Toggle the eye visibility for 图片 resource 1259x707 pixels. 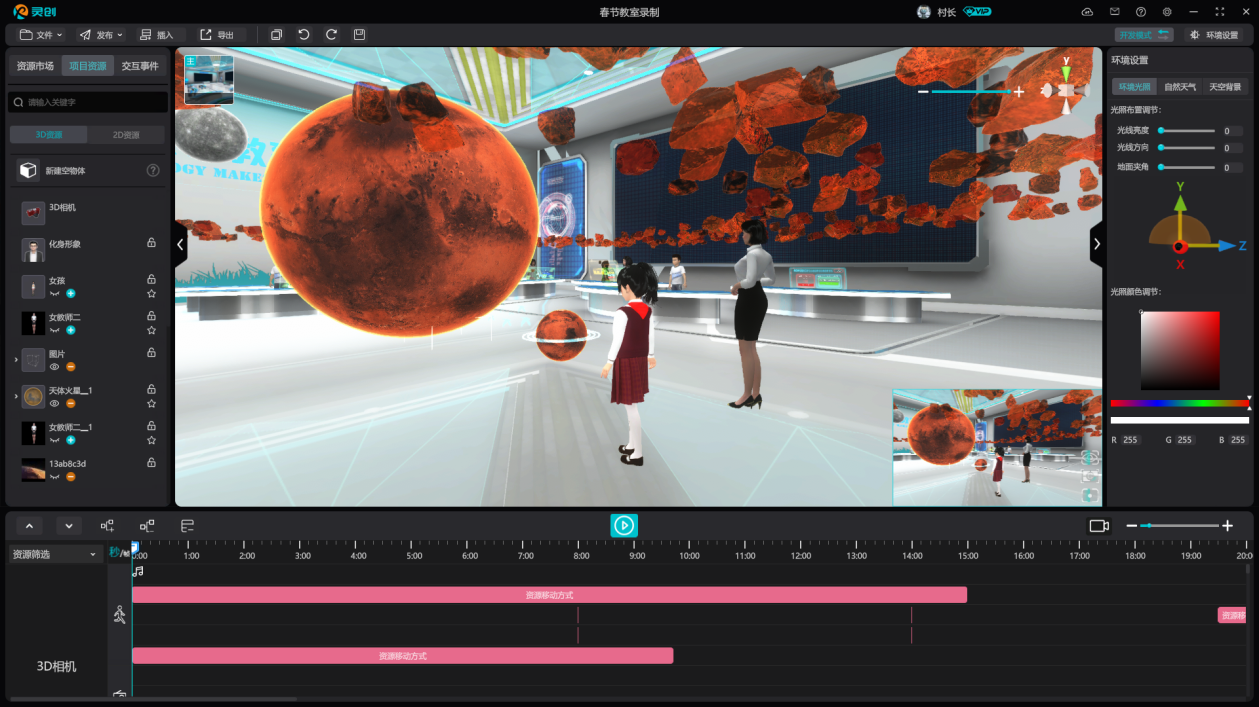pyautogui.click(x=55, y=367)
